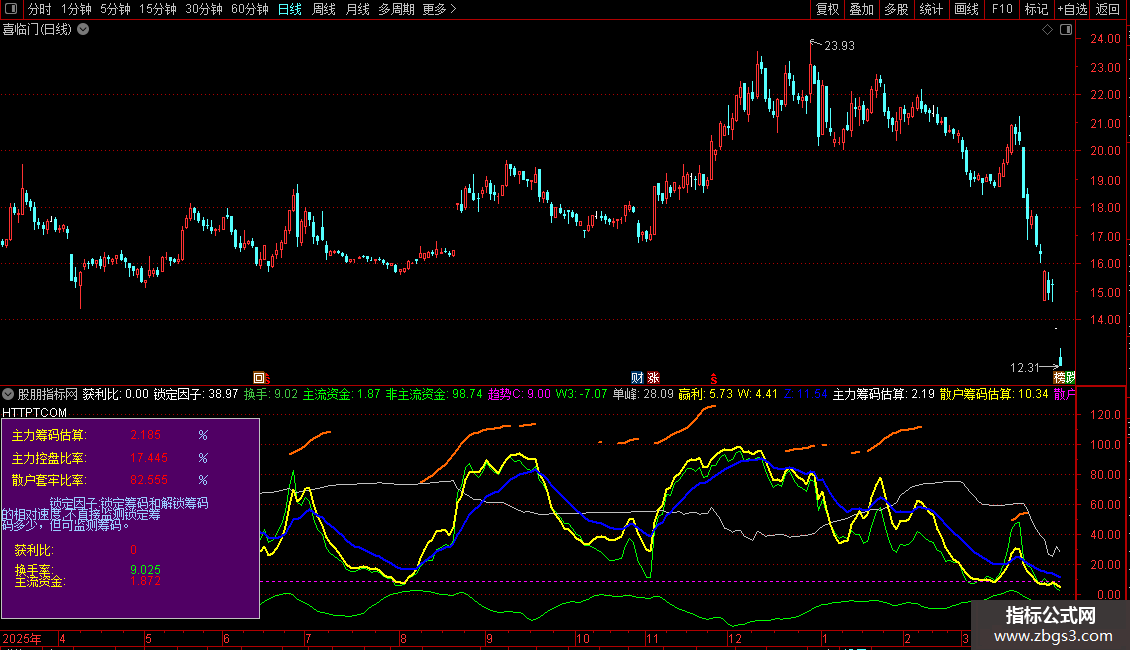Toggle the 叠加 overlay option
1130x650 pixels.
coord(861,10)
